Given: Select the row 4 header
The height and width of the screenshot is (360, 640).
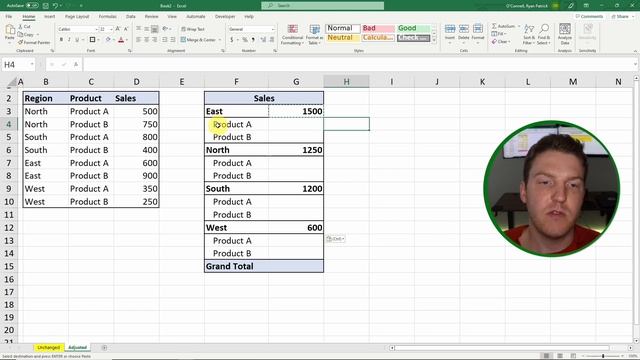Looking at the screenshot, I should (9, 124).
